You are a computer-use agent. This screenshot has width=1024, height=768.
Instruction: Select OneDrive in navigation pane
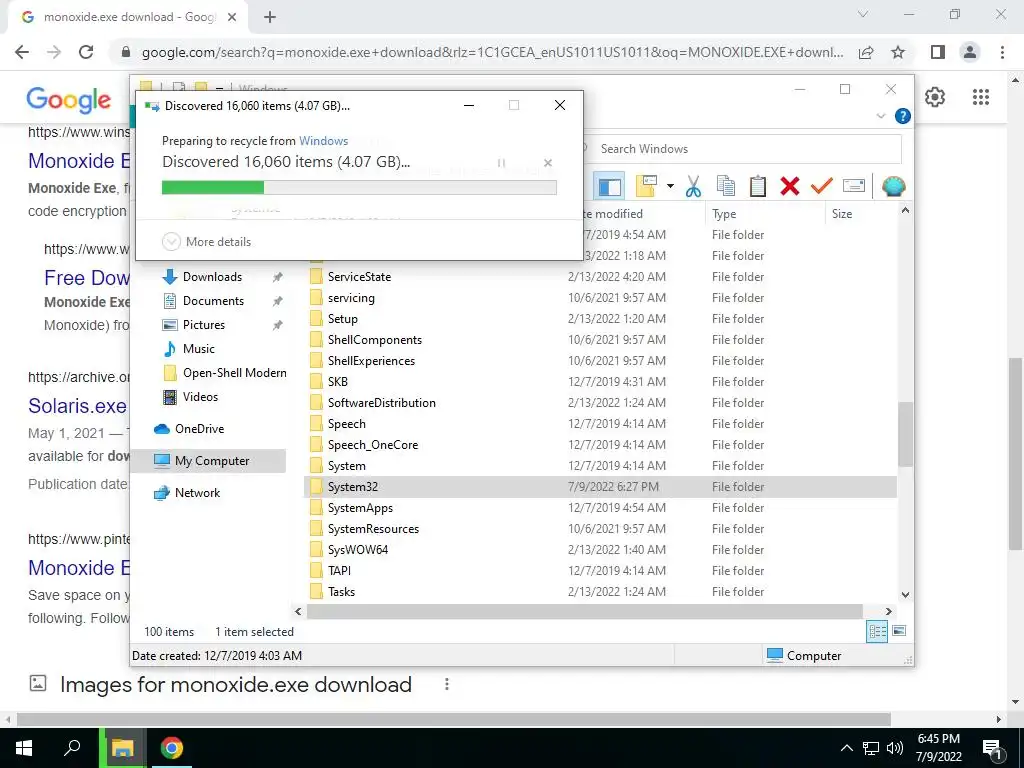pos(199,429)
